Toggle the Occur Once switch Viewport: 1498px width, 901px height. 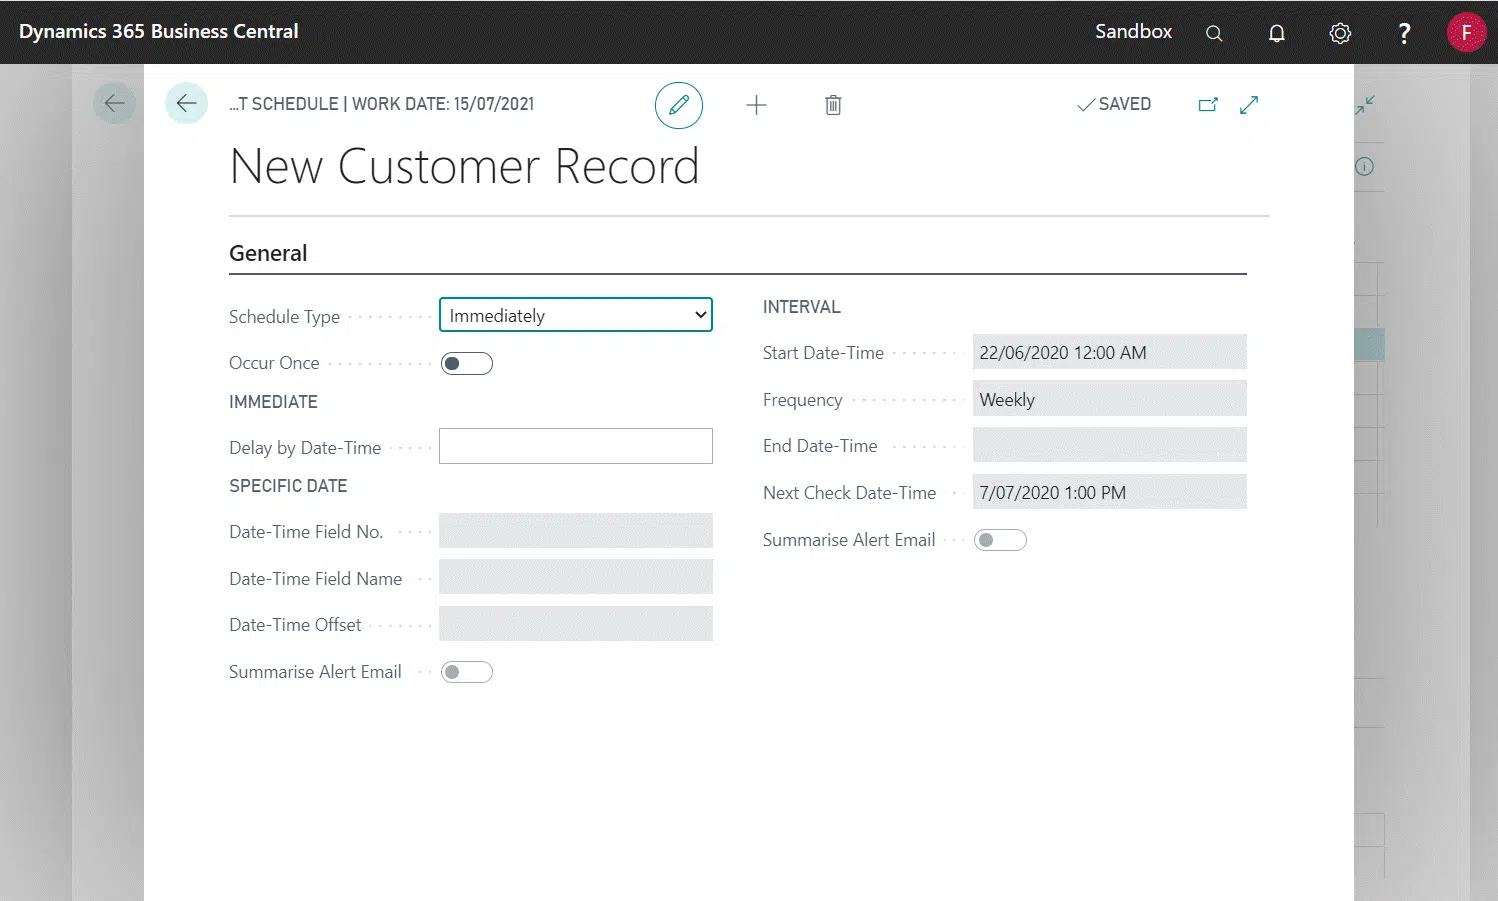click(467, 364)
